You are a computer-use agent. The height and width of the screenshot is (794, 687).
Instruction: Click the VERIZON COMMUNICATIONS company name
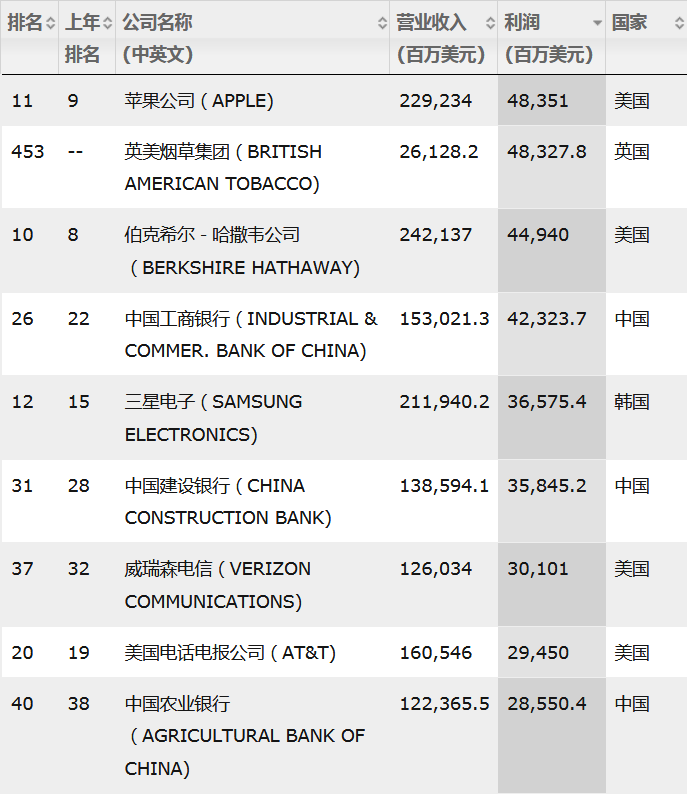click(x=218, y=585)
